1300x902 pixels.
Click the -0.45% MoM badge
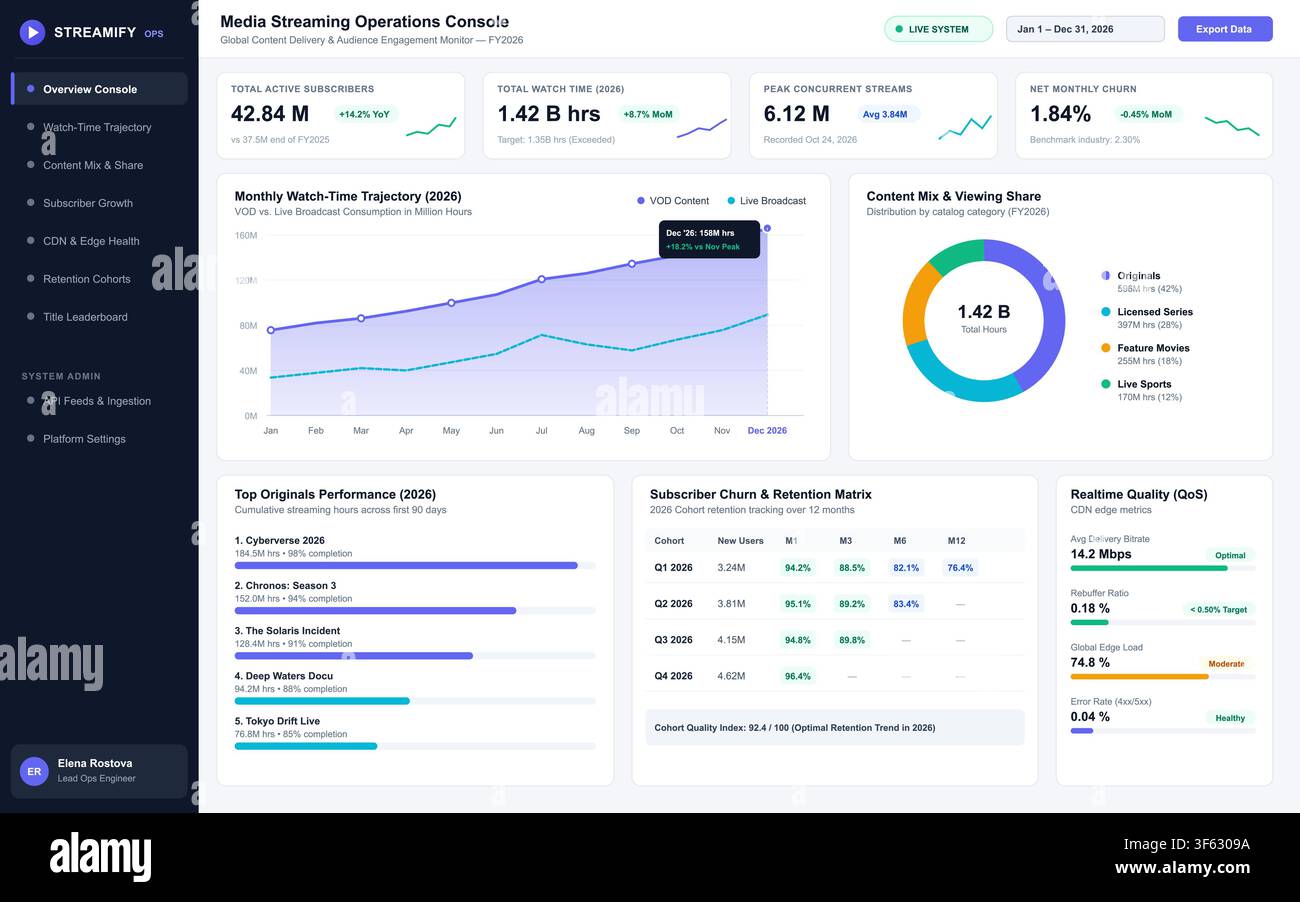[1146, 114]
